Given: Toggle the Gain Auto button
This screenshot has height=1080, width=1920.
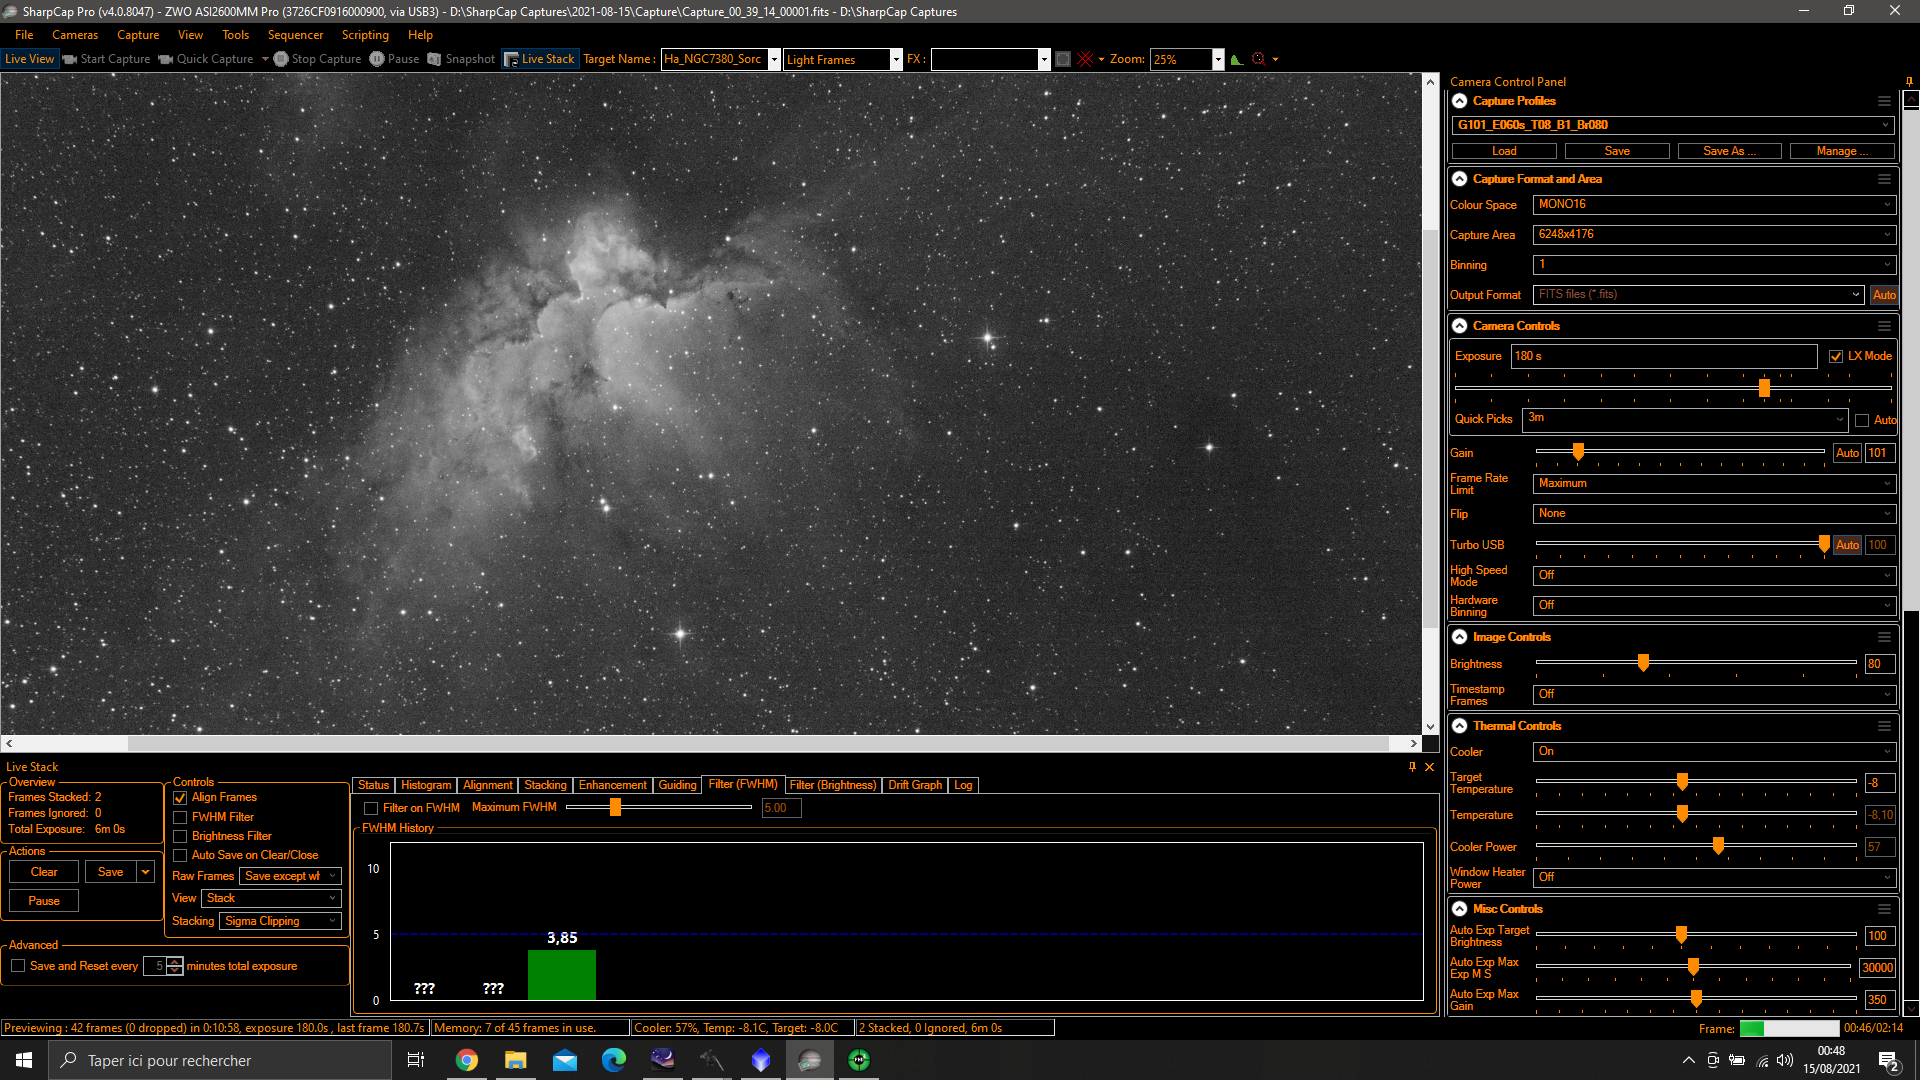Looking at the screenshot, I should click(1847, 453).
